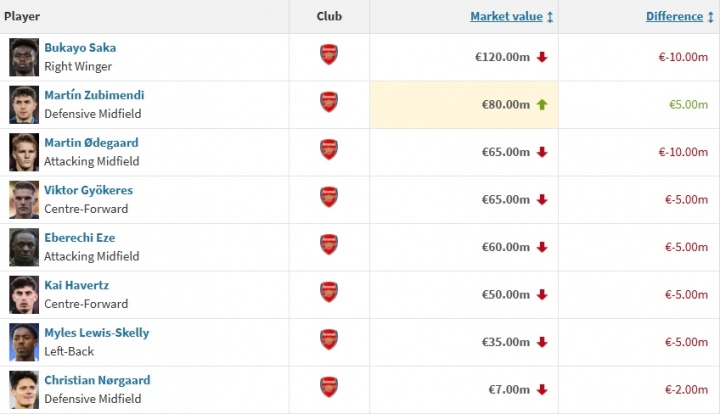Click the Arsenal crest in Bukayo Saka's row
The image size is (720, 414).
click(329, 56)
